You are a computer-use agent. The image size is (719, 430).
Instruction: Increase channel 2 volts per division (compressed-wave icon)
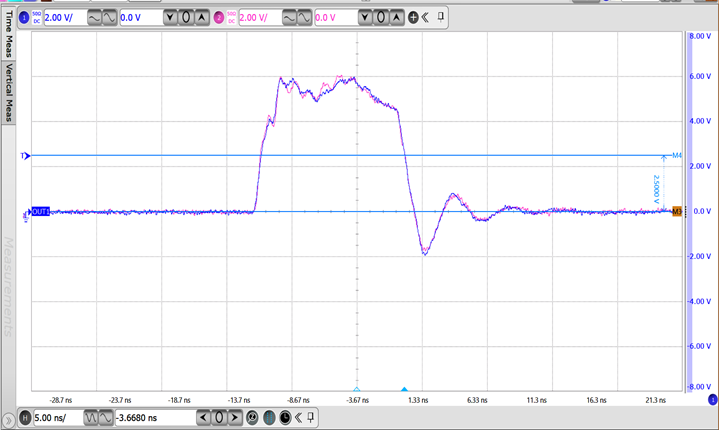289,18
